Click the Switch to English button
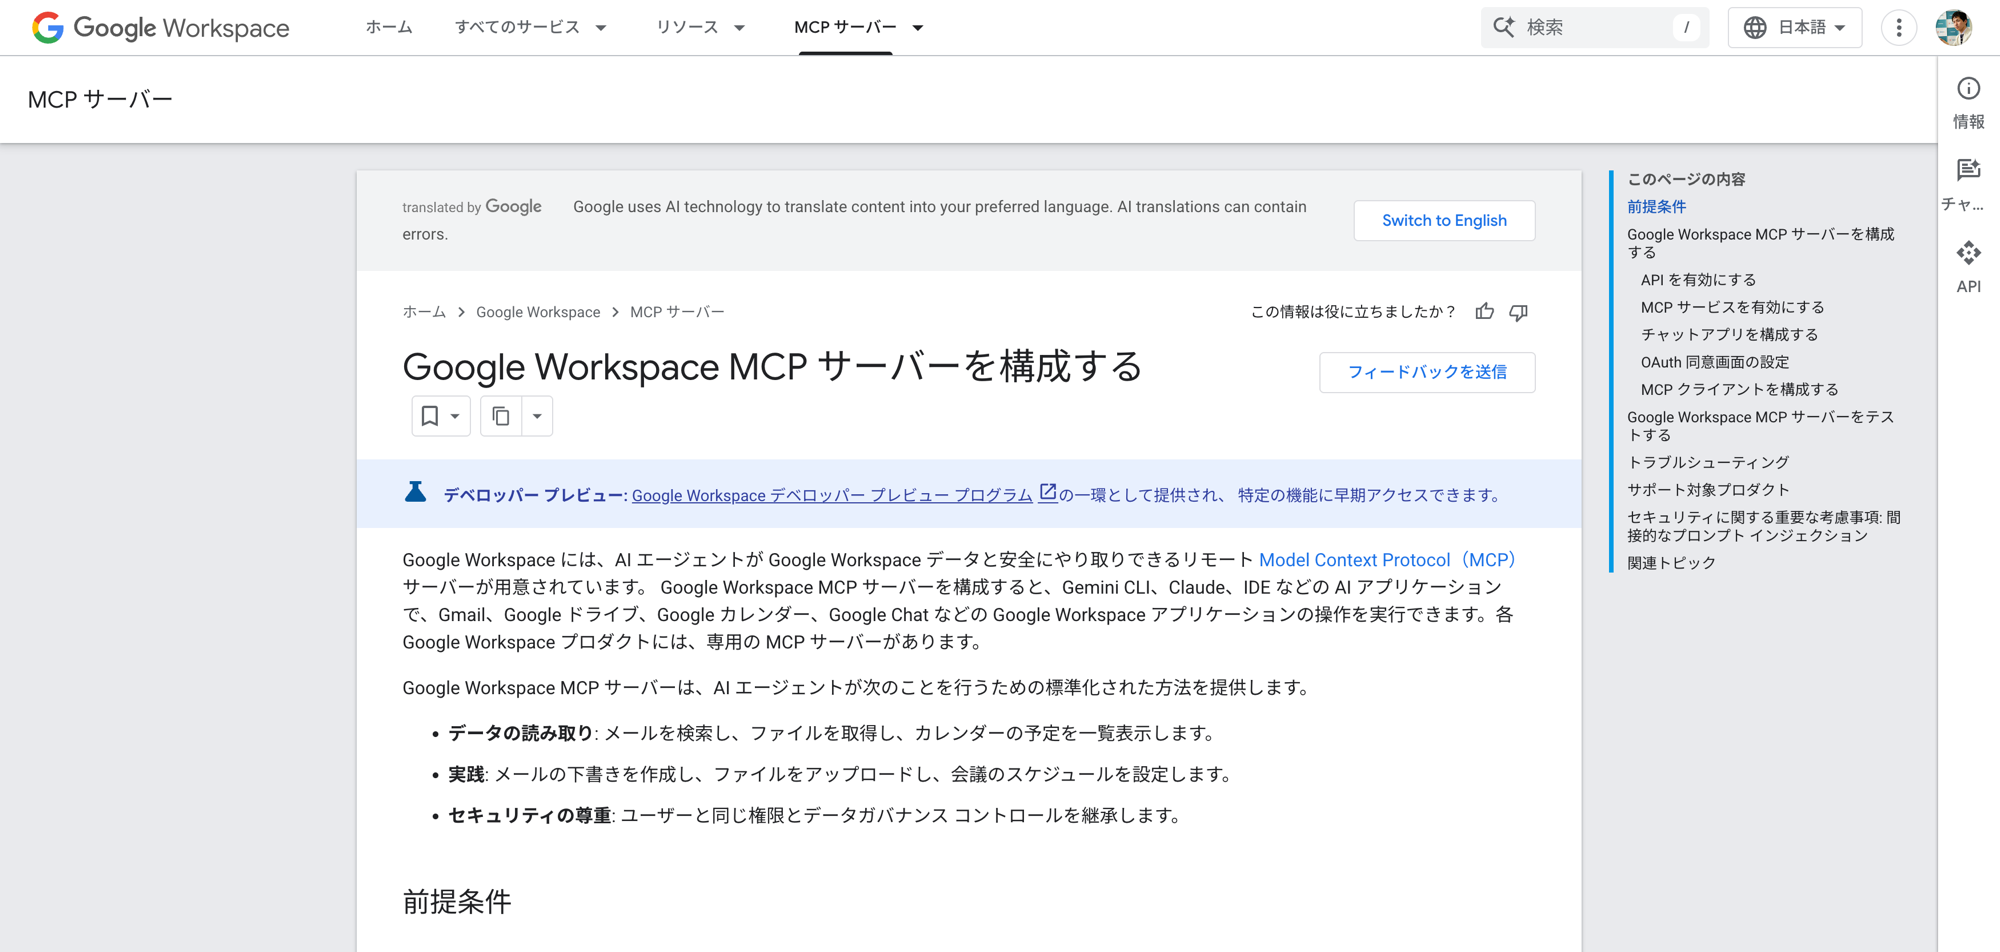The image size is (2000, 952). click(1444, 221)
